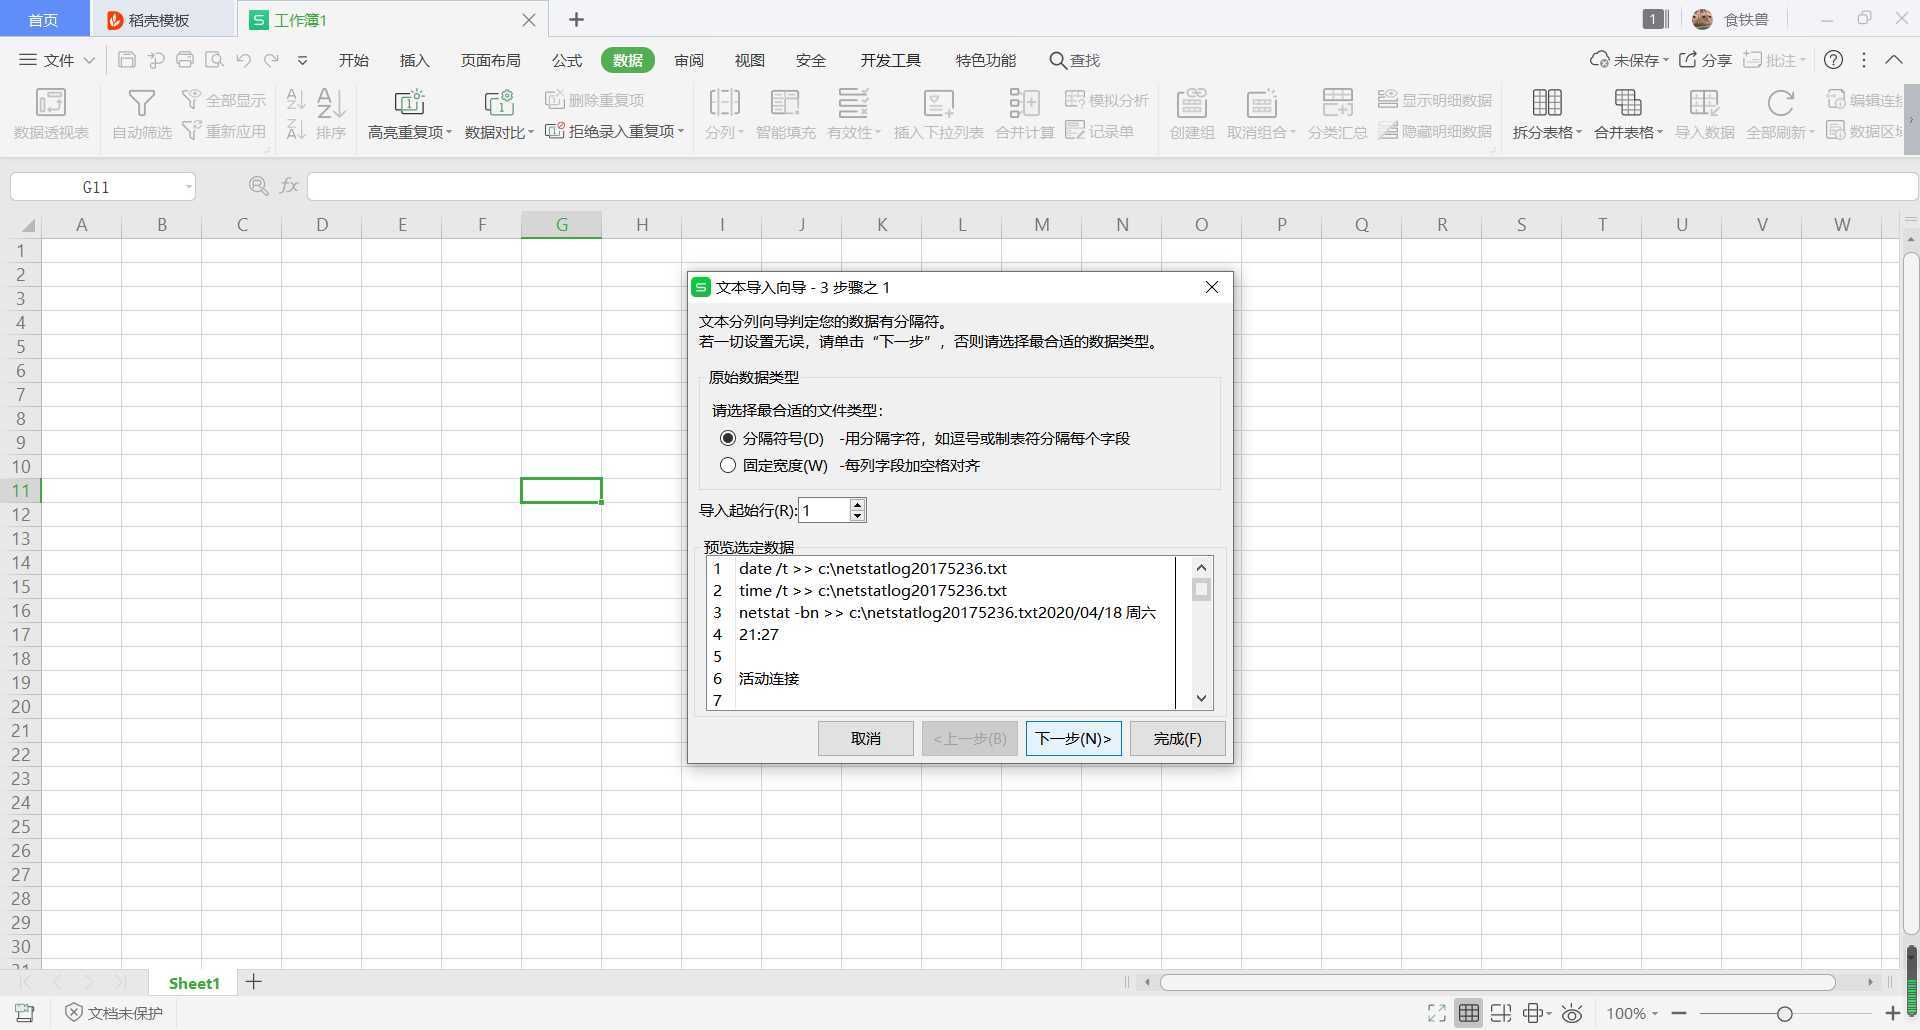This screenshot has width=1920, height=1030.
Task: Click the 完成(F) button
Action: [x=1177, y=738]
